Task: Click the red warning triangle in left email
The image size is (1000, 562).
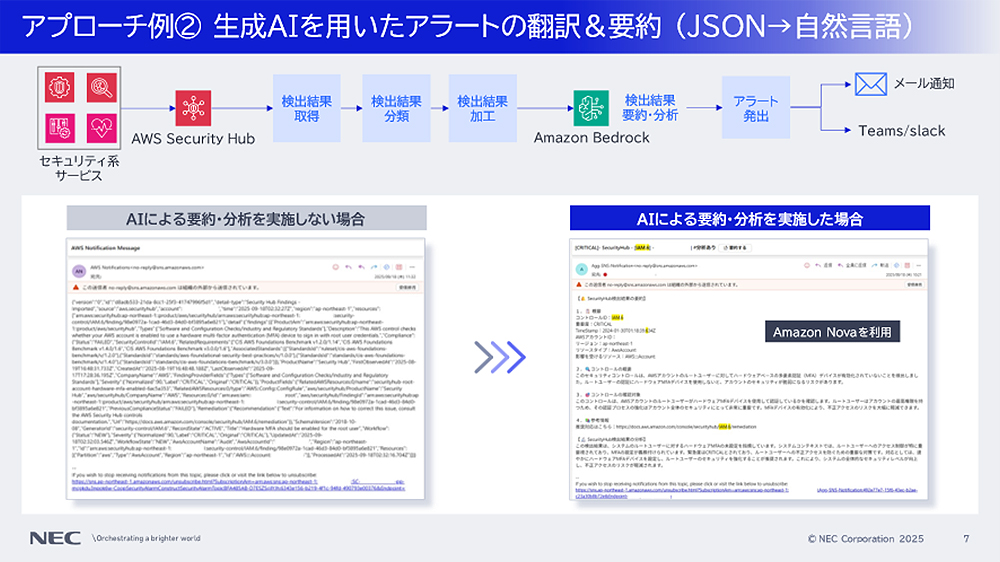Action: 76,286
